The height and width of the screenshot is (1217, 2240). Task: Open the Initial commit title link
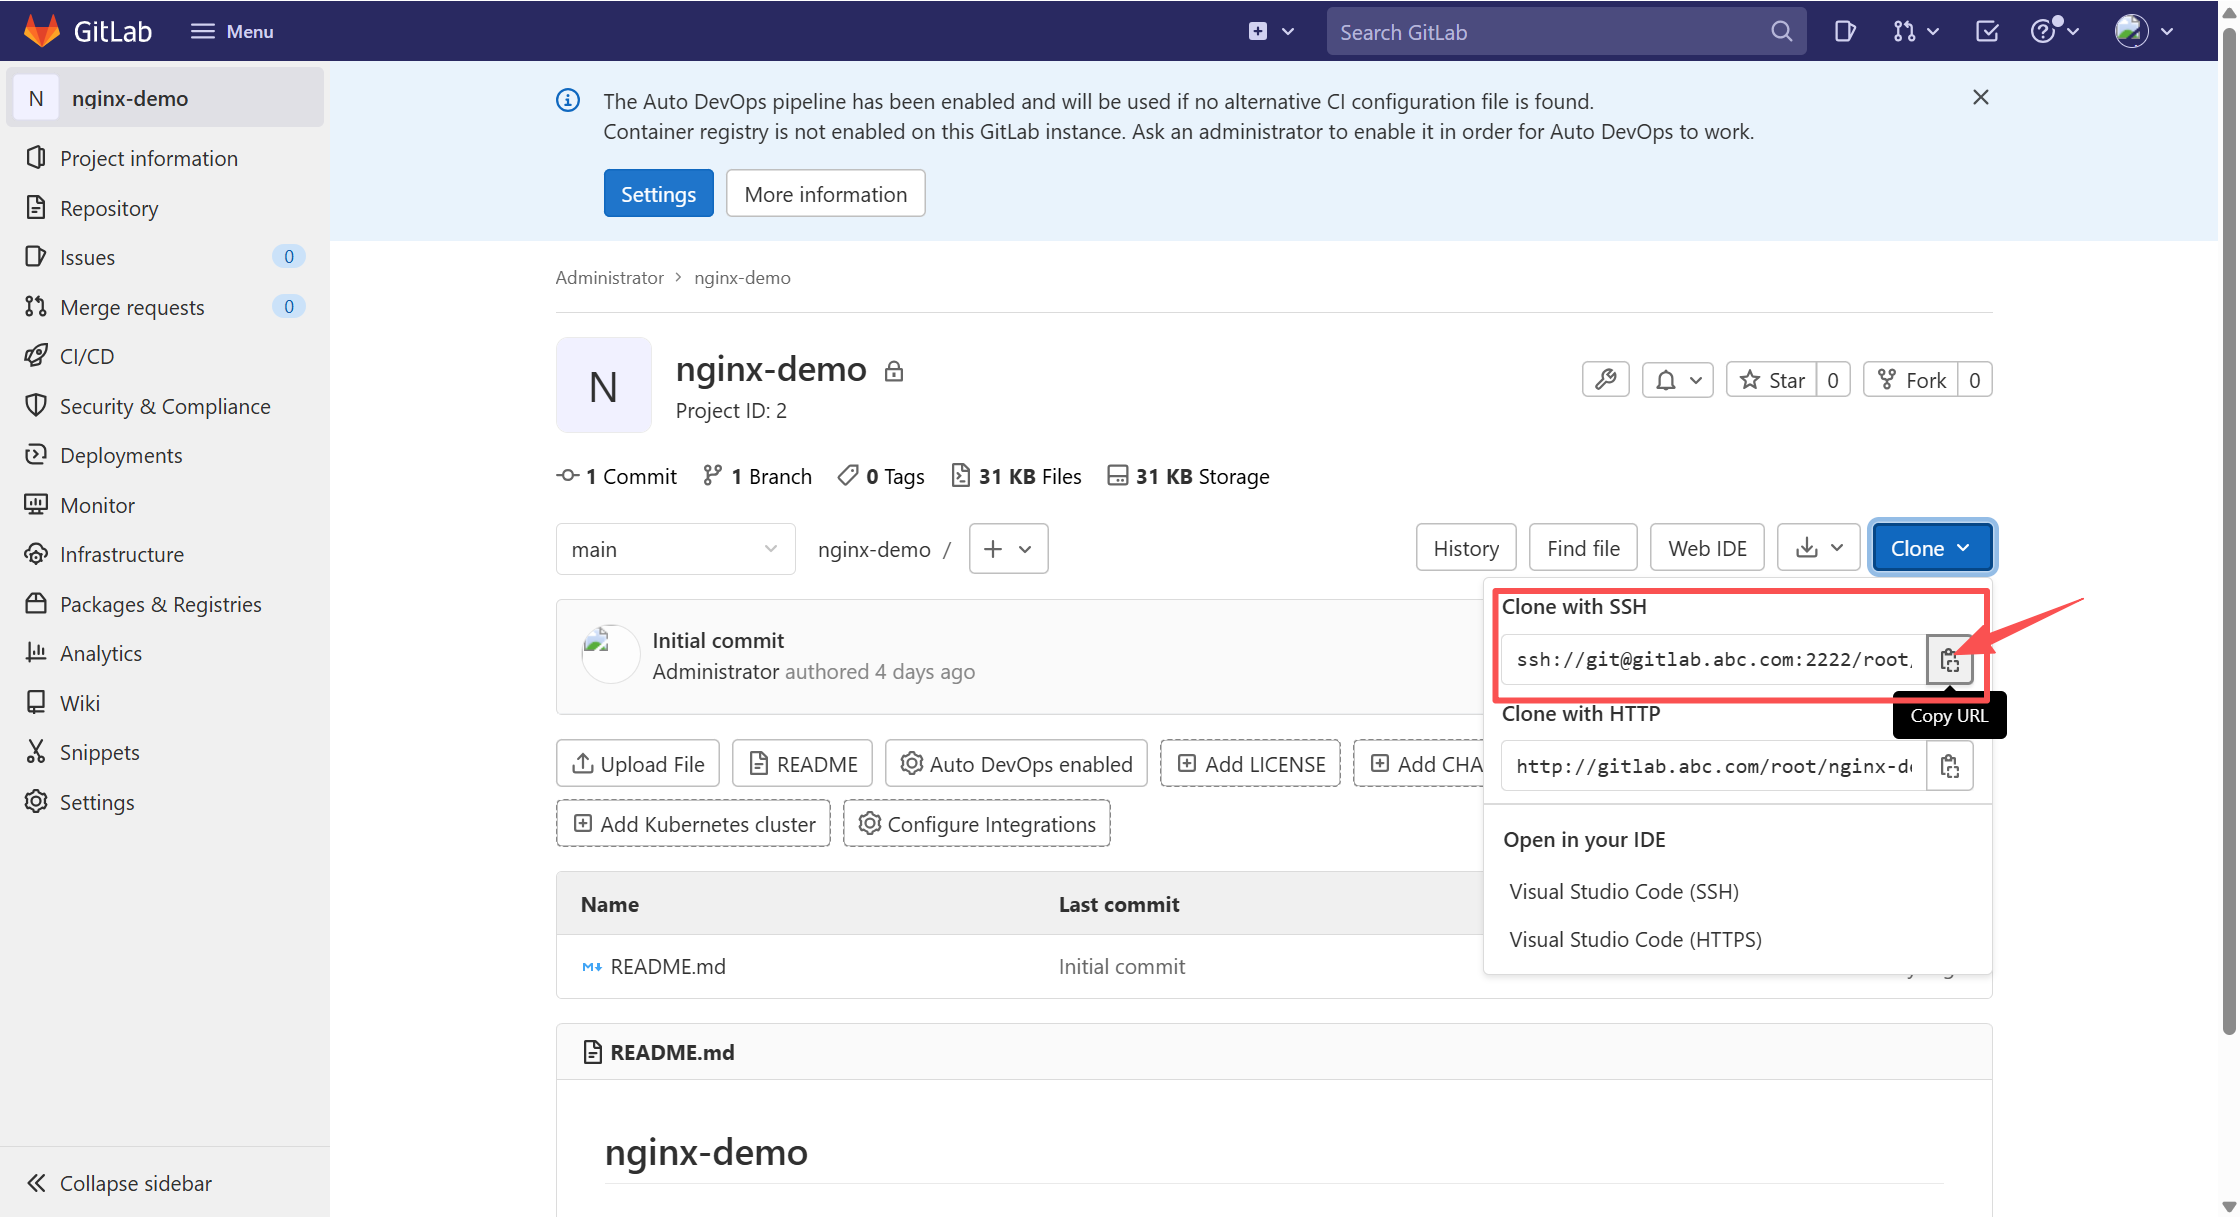coord(718,640)
